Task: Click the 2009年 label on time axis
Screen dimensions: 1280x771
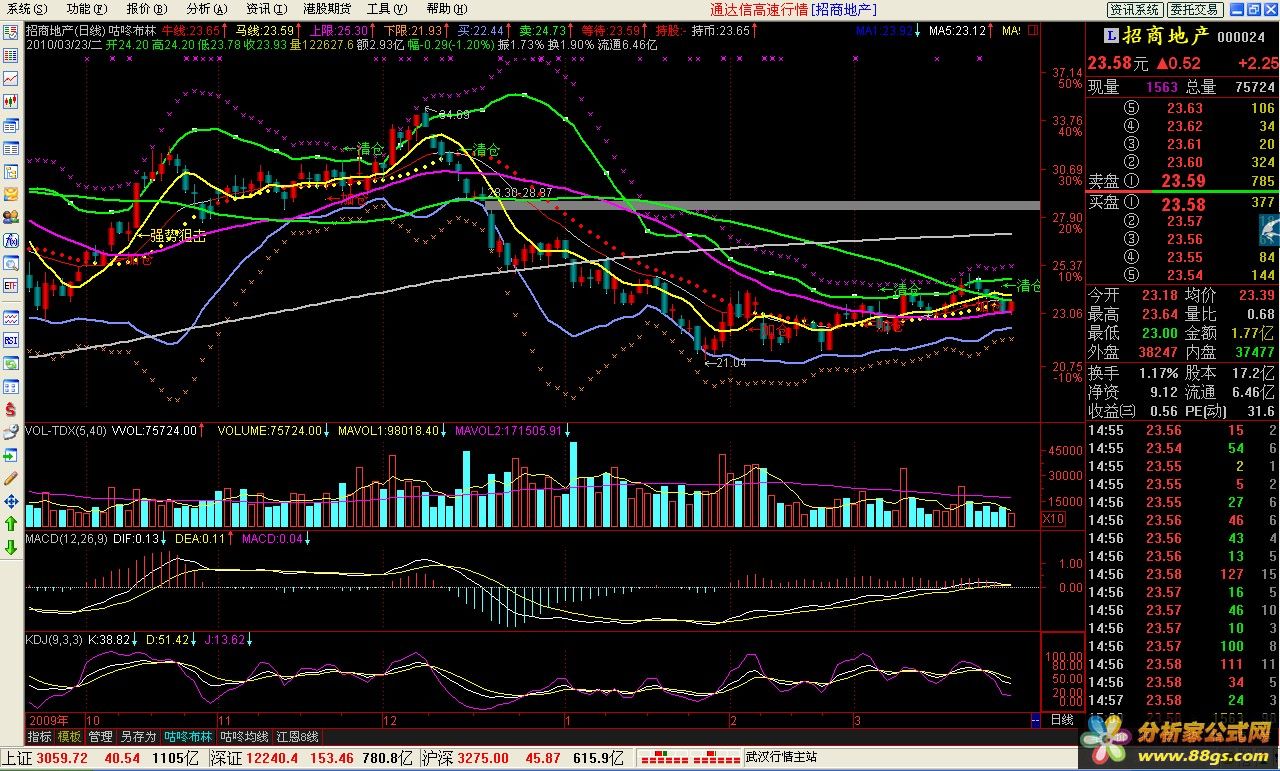Action: click(x=48, y=719)
